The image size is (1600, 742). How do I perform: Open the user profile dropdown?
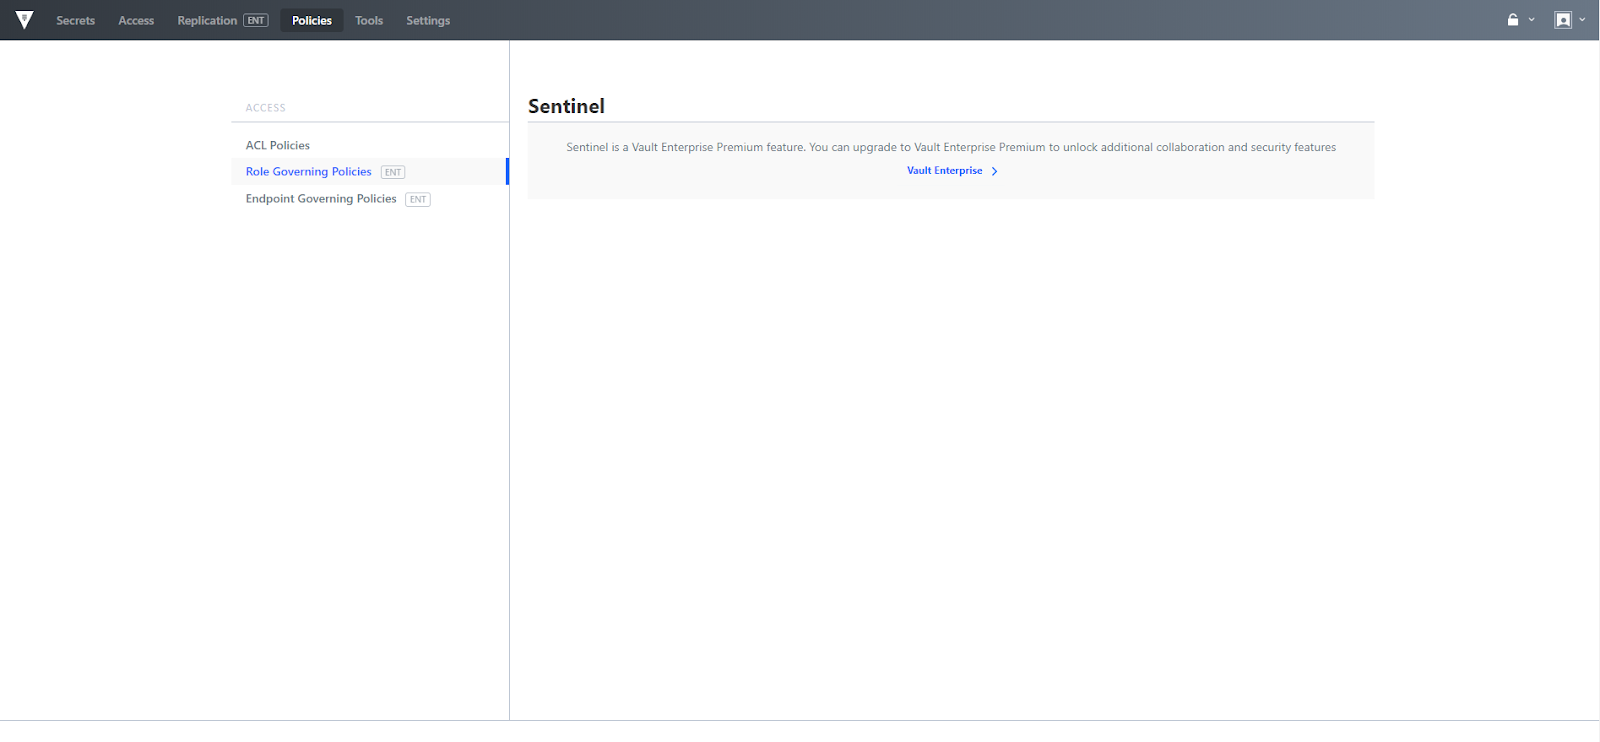1570,20
